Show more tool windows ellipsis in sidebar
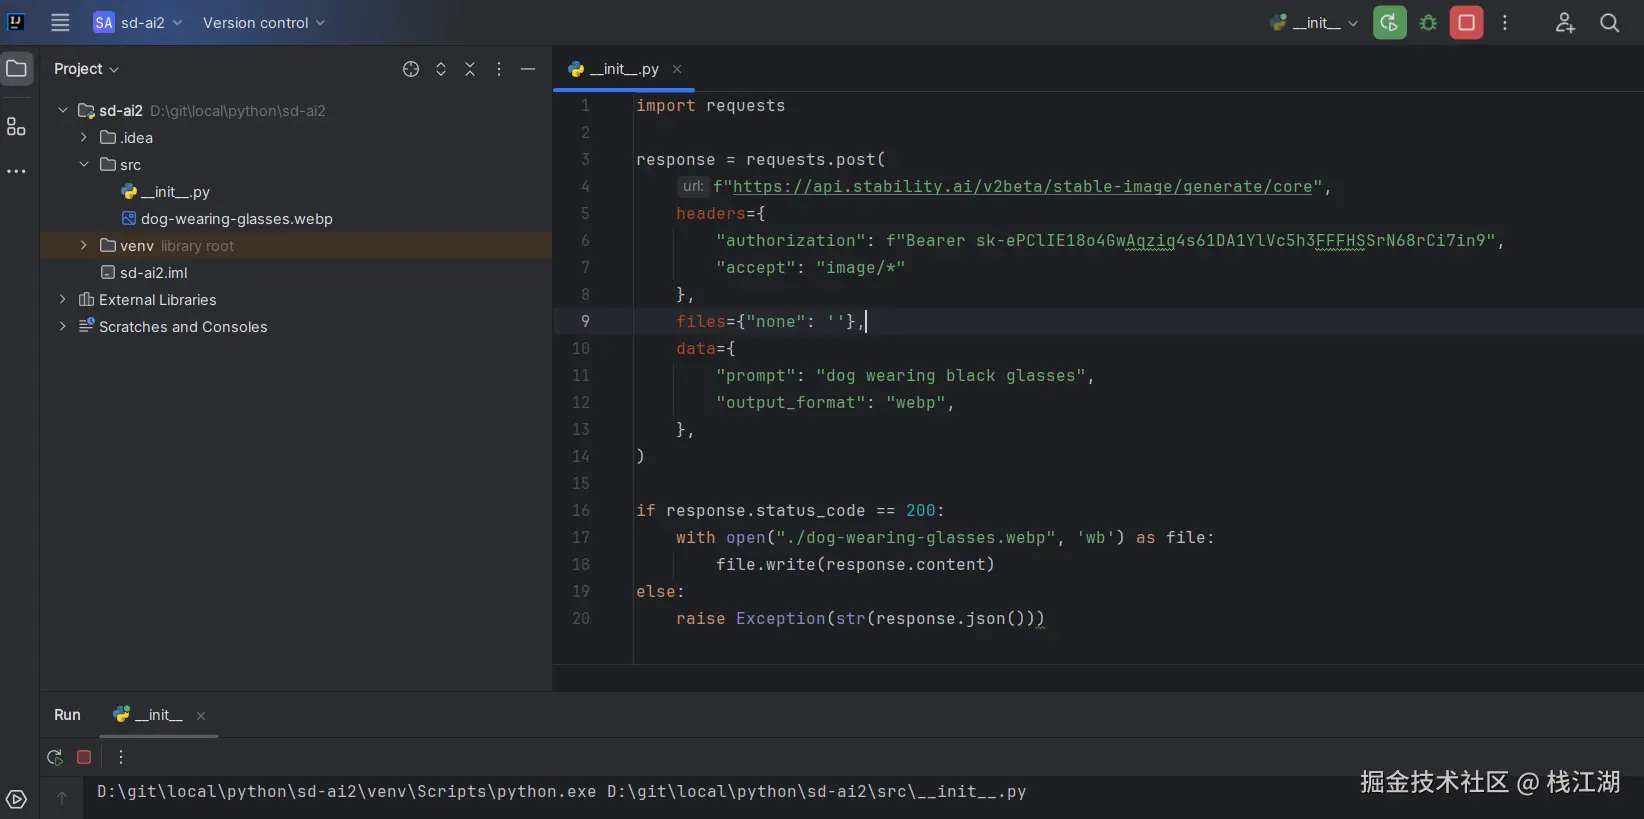 point(16,171)
